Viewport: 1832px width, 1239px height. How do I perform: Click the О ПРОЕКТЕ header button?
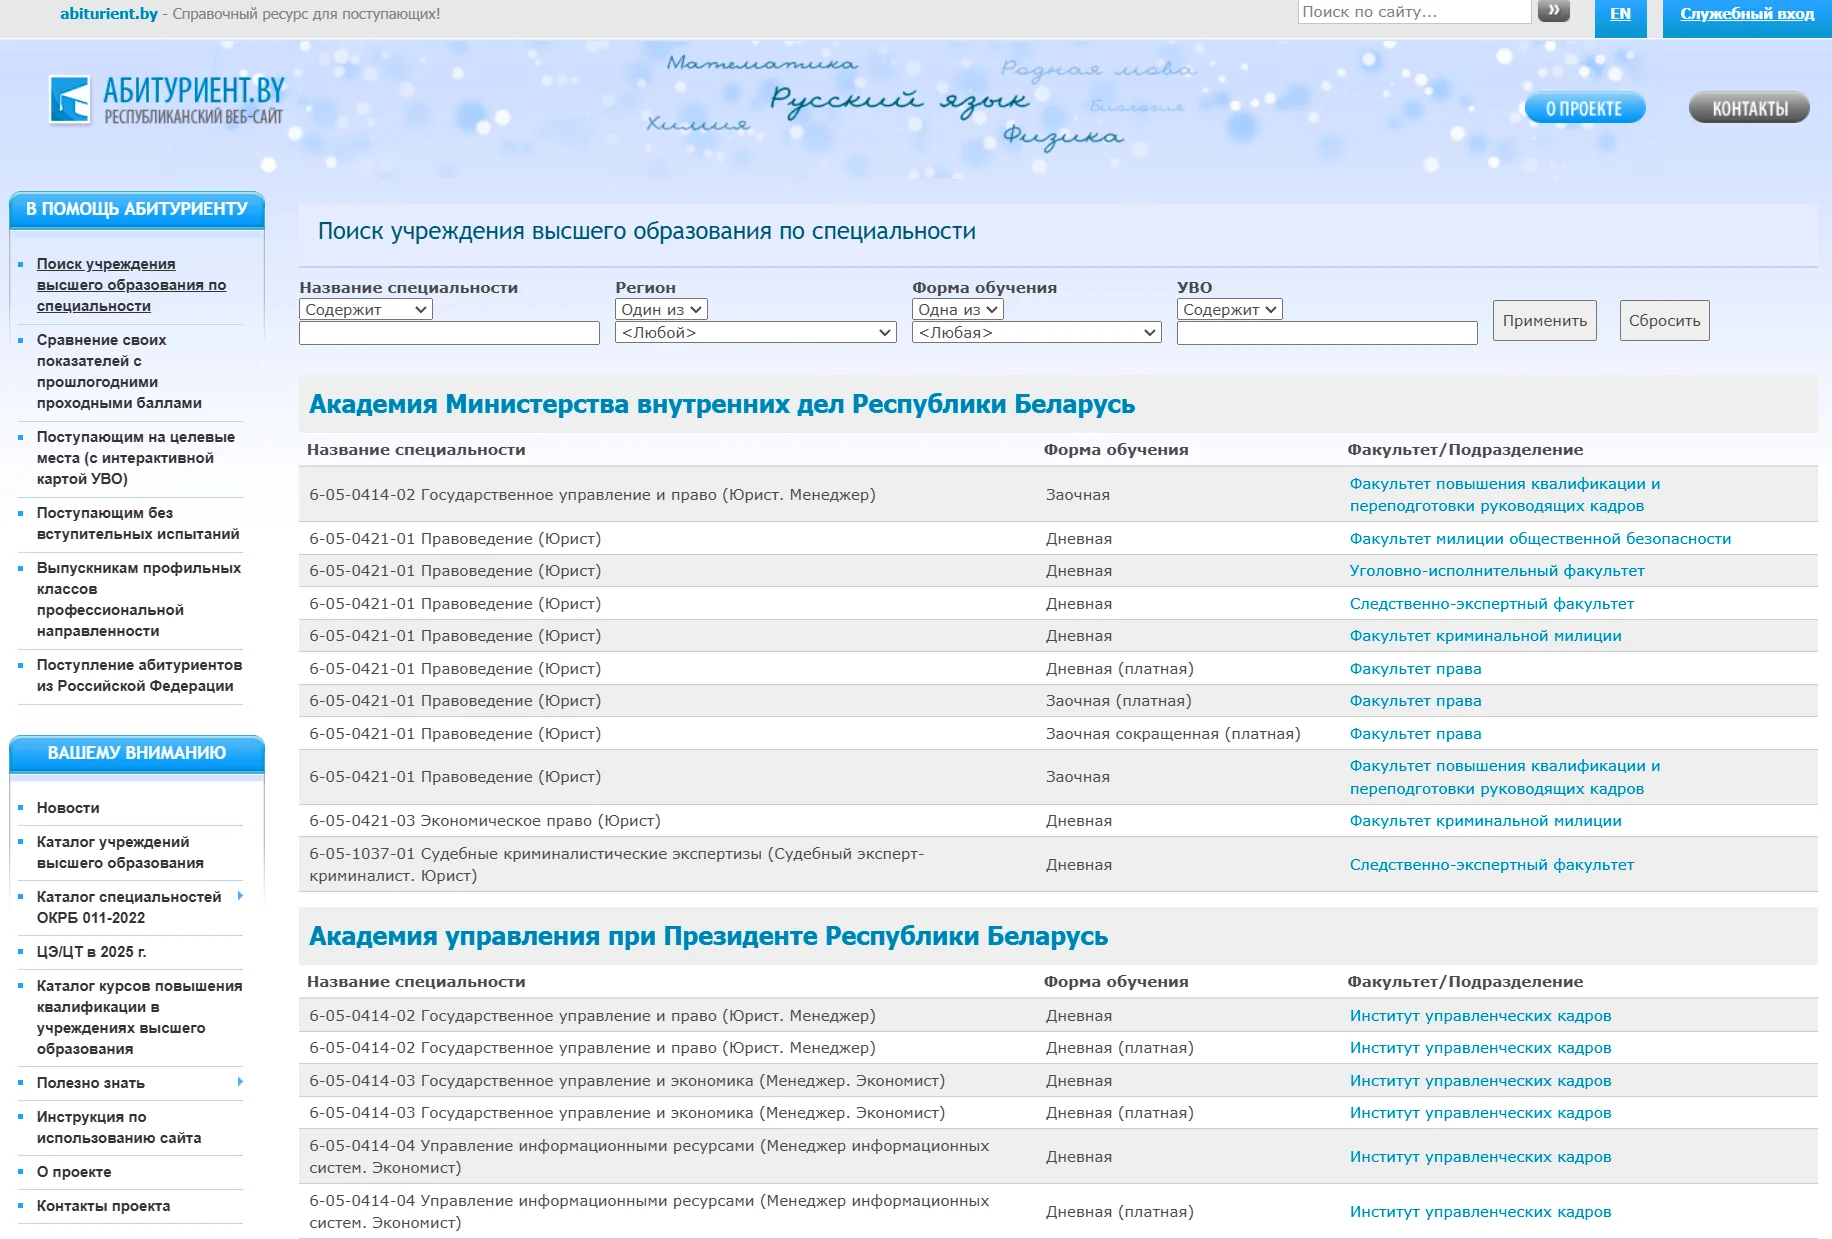1584,108
